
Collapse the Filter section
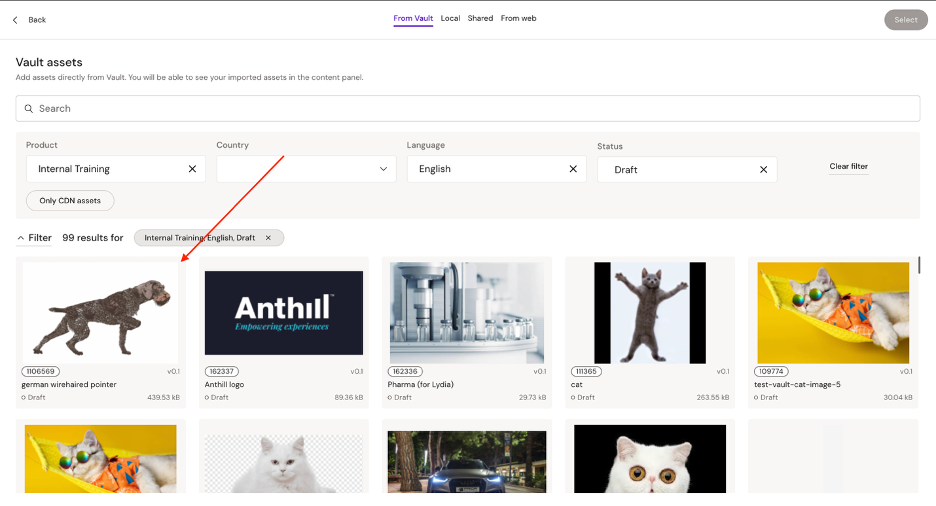(34, 237)
